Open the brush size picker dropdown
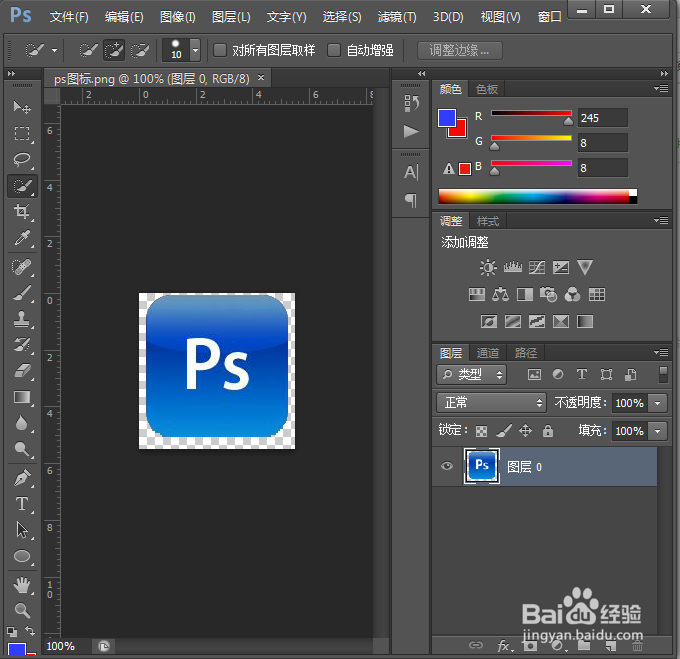The width and height of the screenshot is (680, 659). tap(196, 50)
